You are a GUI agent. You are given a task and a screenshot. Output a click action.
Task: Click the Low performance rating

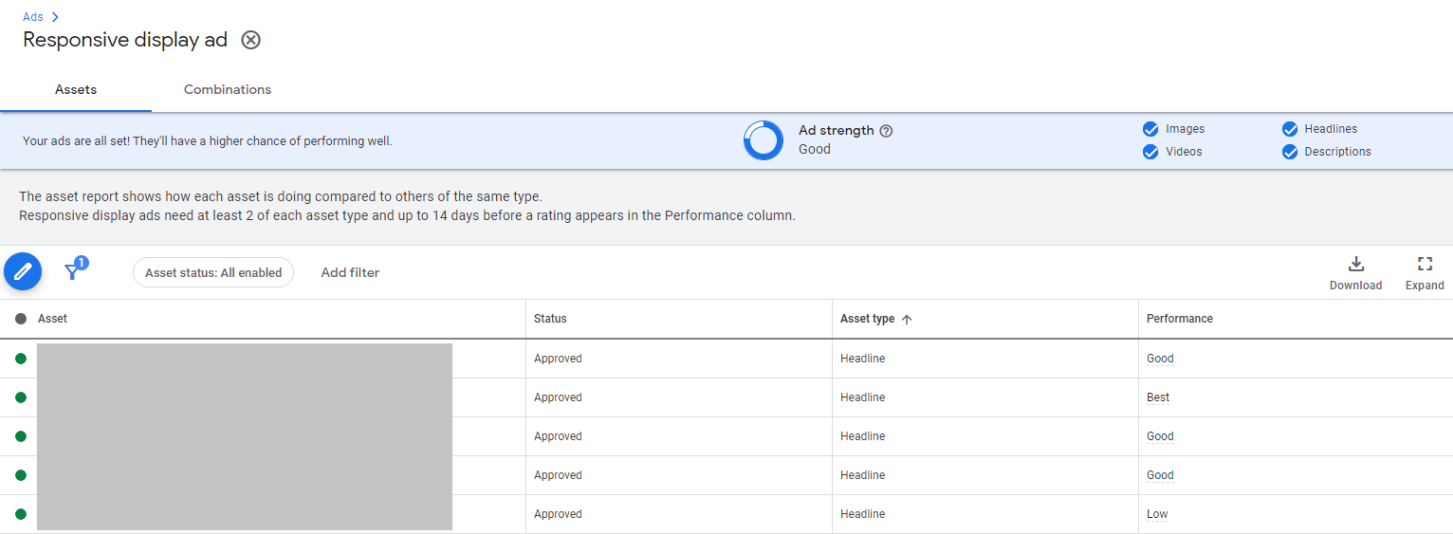click(1157, 514)
